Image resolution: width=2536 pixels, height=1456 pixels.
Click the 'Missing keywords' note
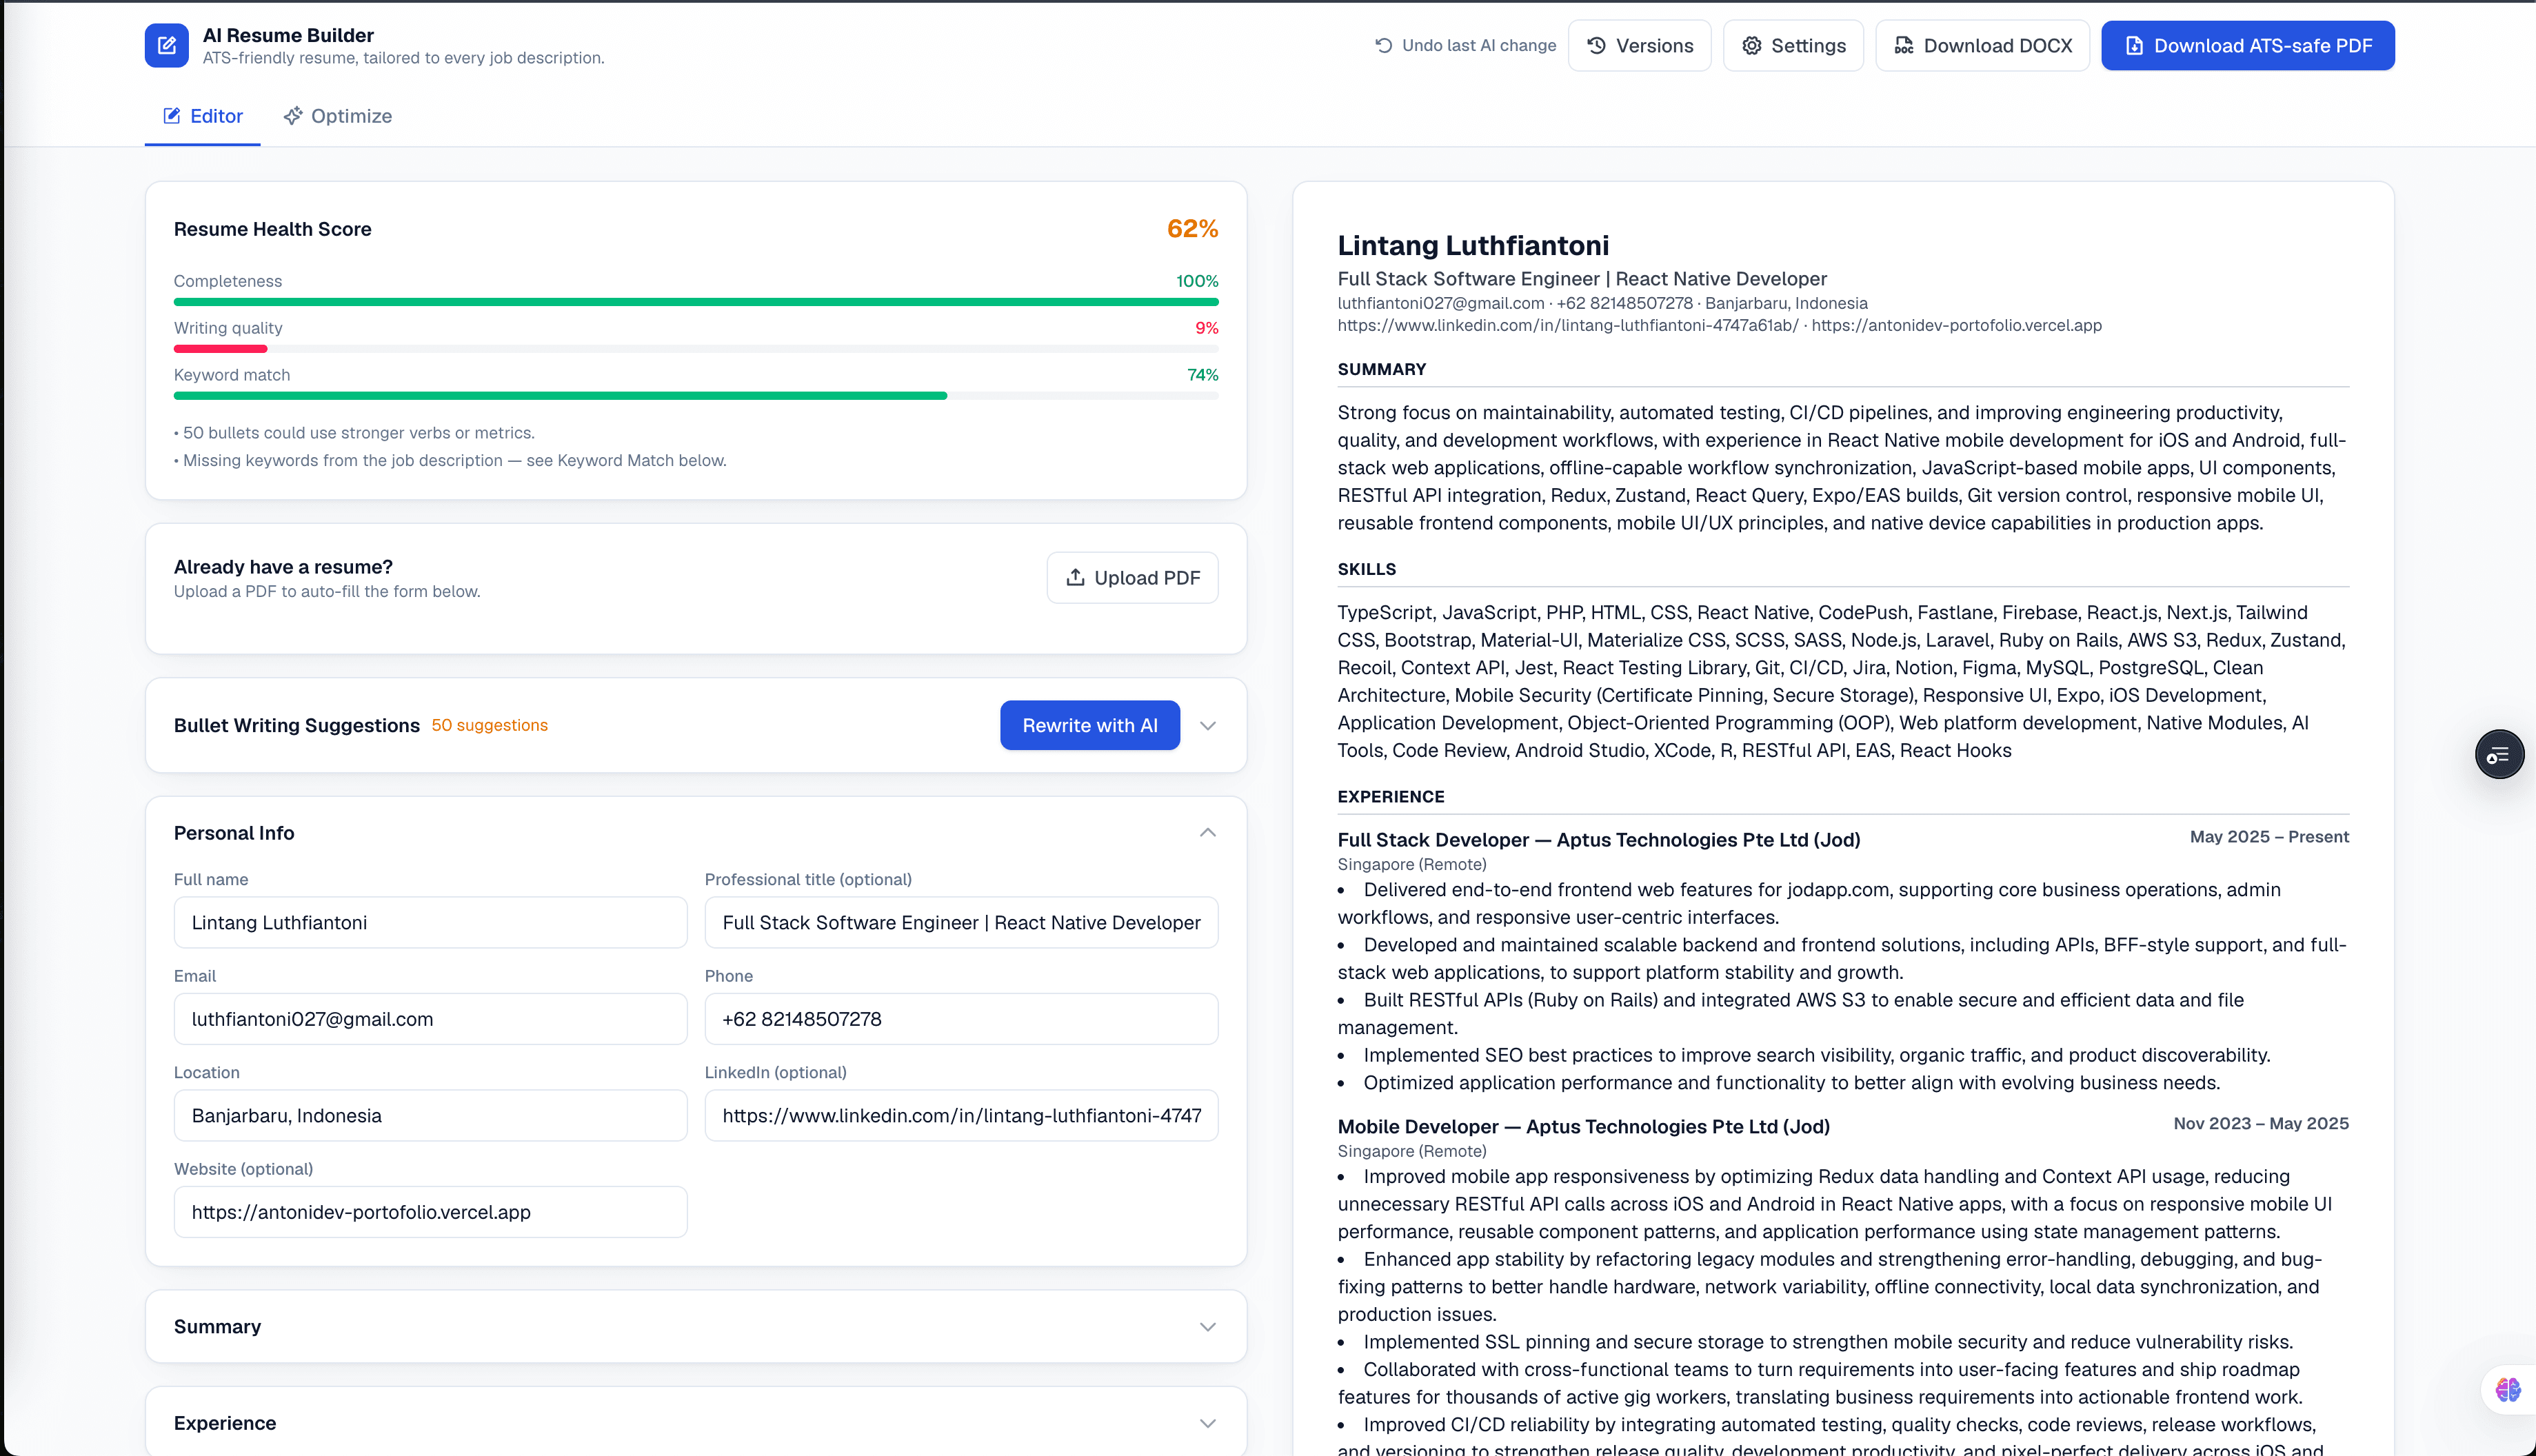450,460
